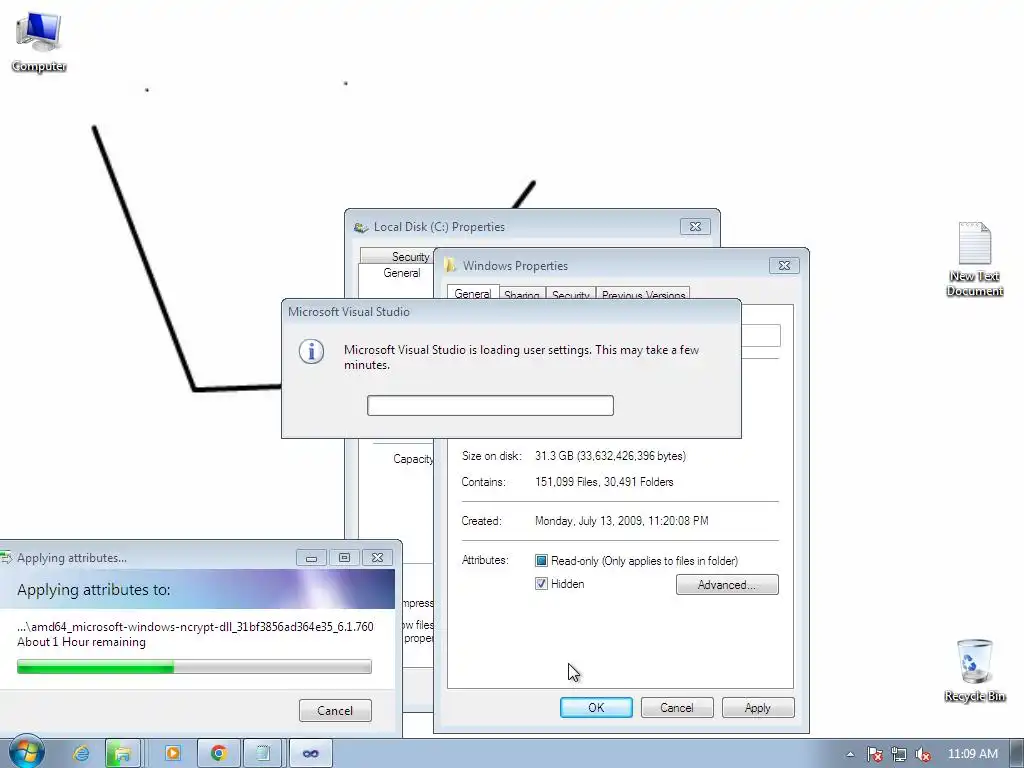Select the New Text Document desktop icon

(974, 259)
